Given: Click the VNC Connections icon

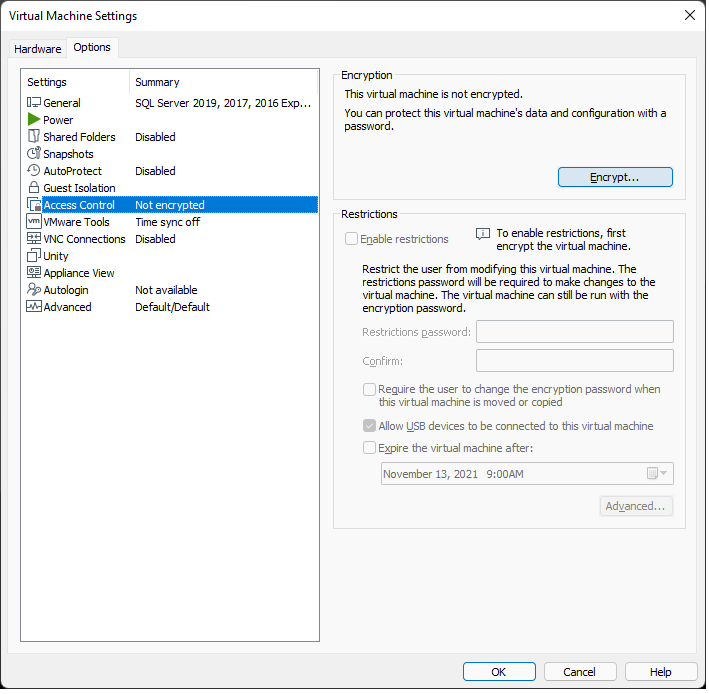Looking at the screenshot, I should [x=34, y=239].
